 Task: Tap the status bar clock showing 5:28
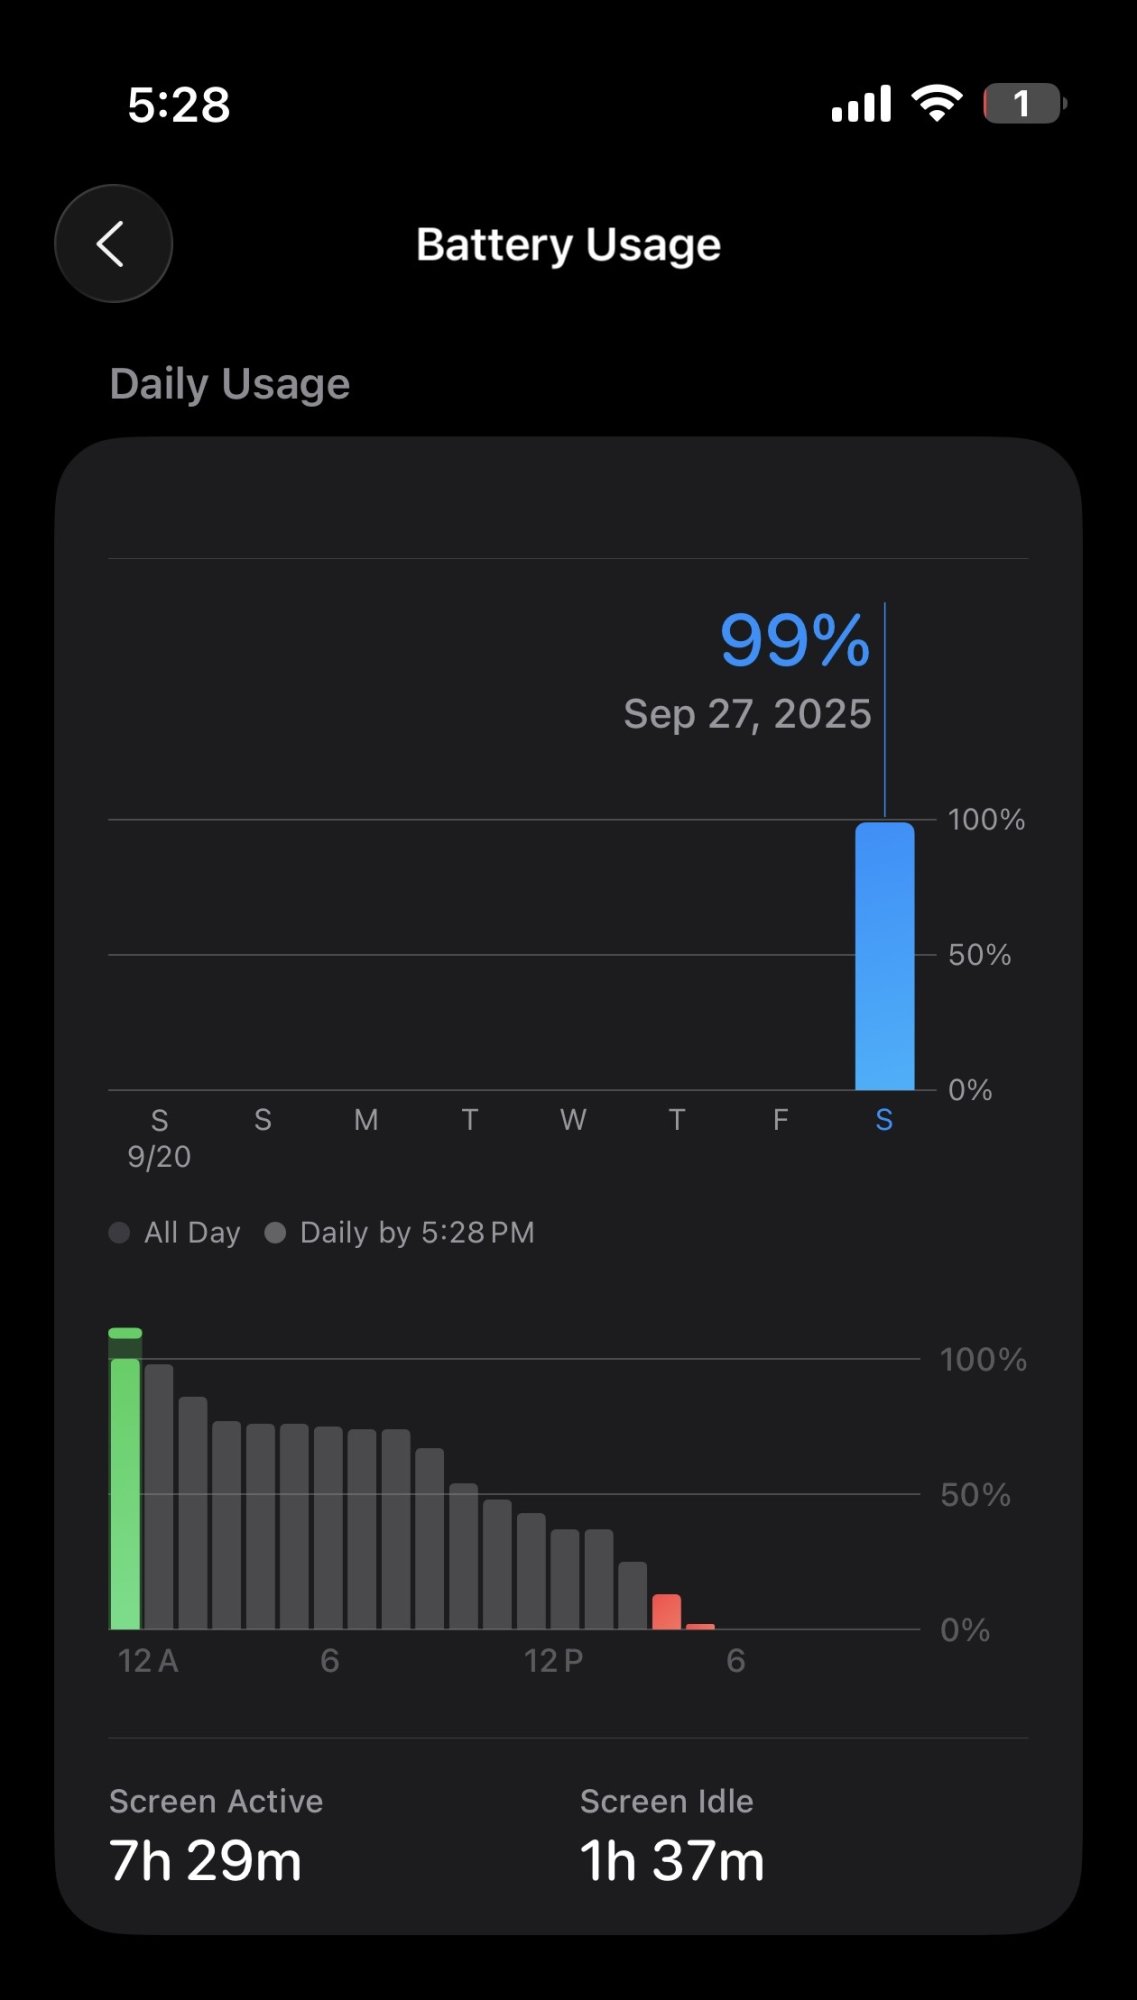(179, 105)
